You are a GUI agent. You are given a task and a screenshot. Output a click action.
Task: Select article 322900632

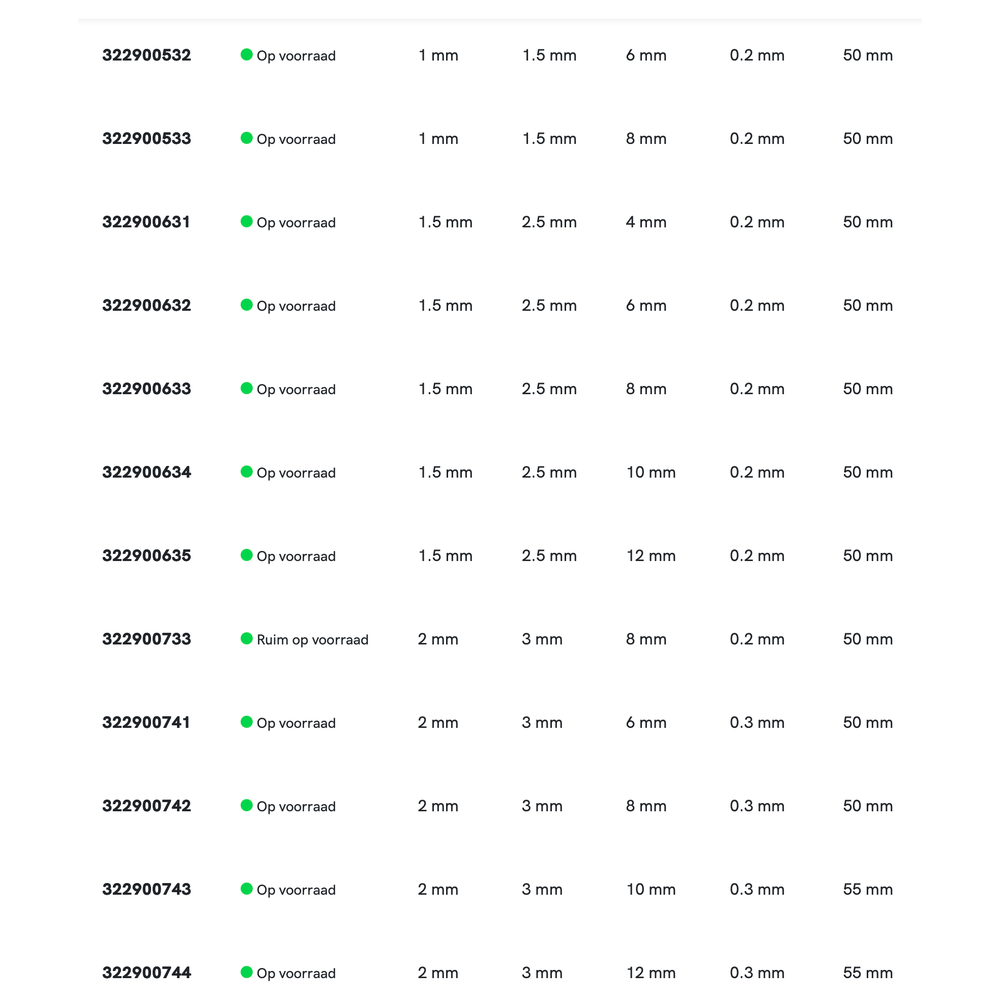[146, 306]
